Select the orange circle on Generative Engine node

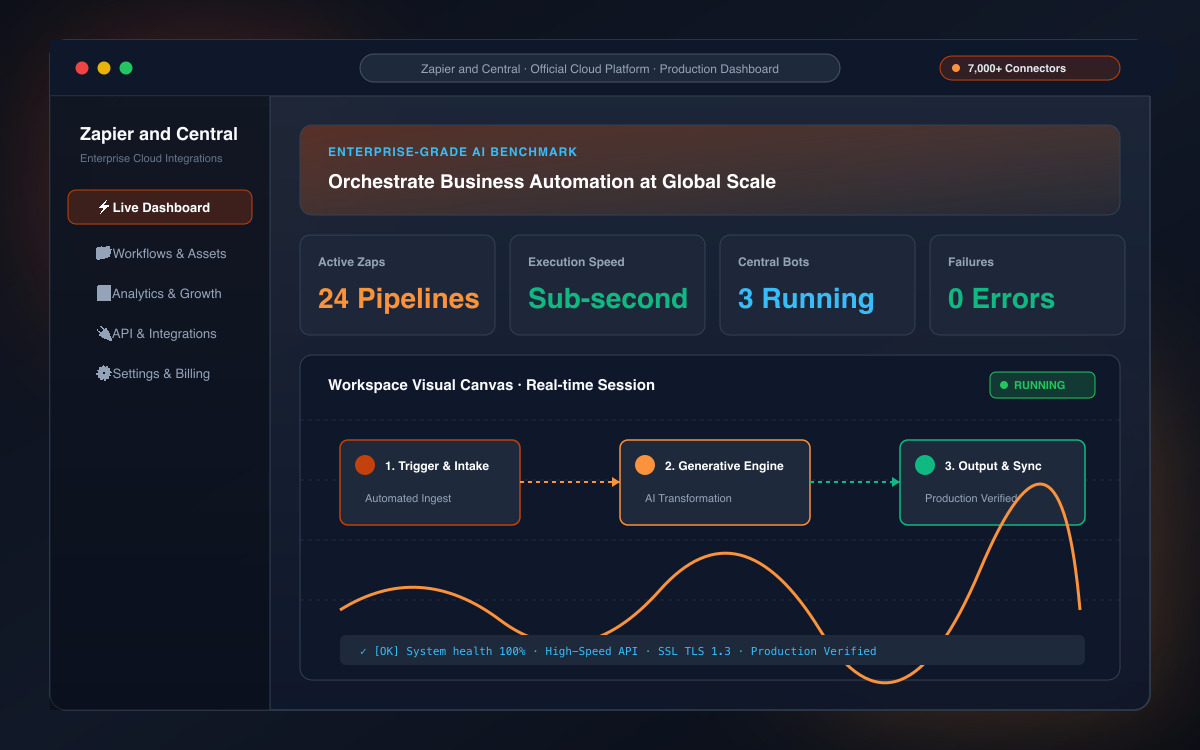click(x=645, y=465)
